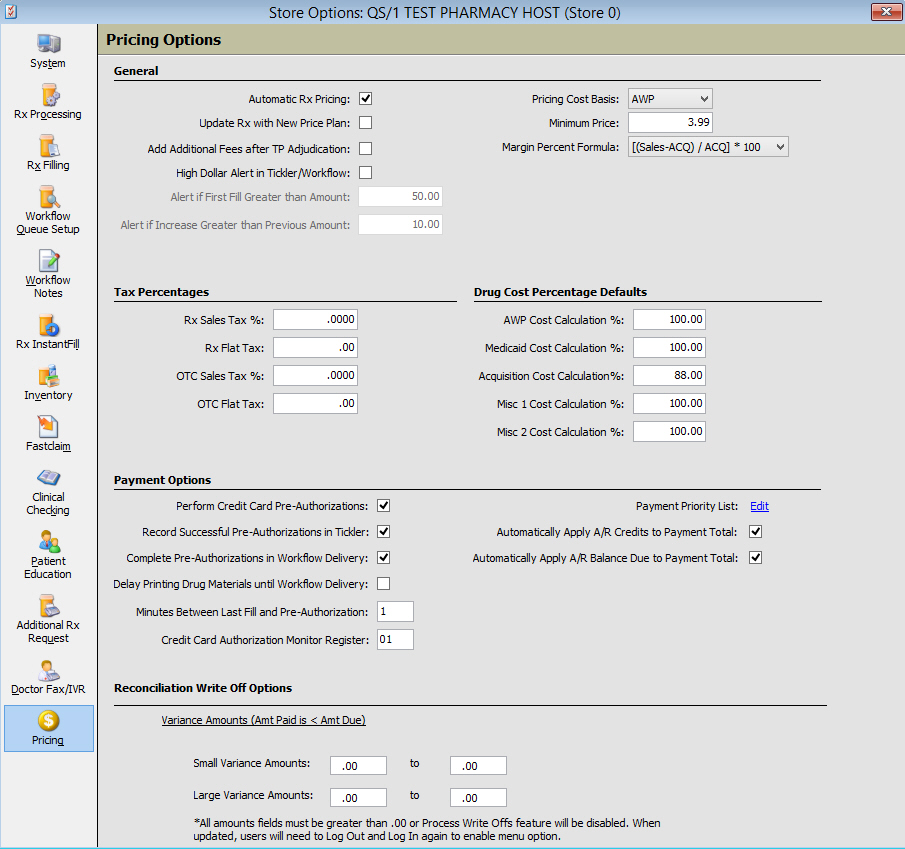This screenshot has height=849, width=905.
Task: Open the Workflow Notes icon
Action: (48, 262)
